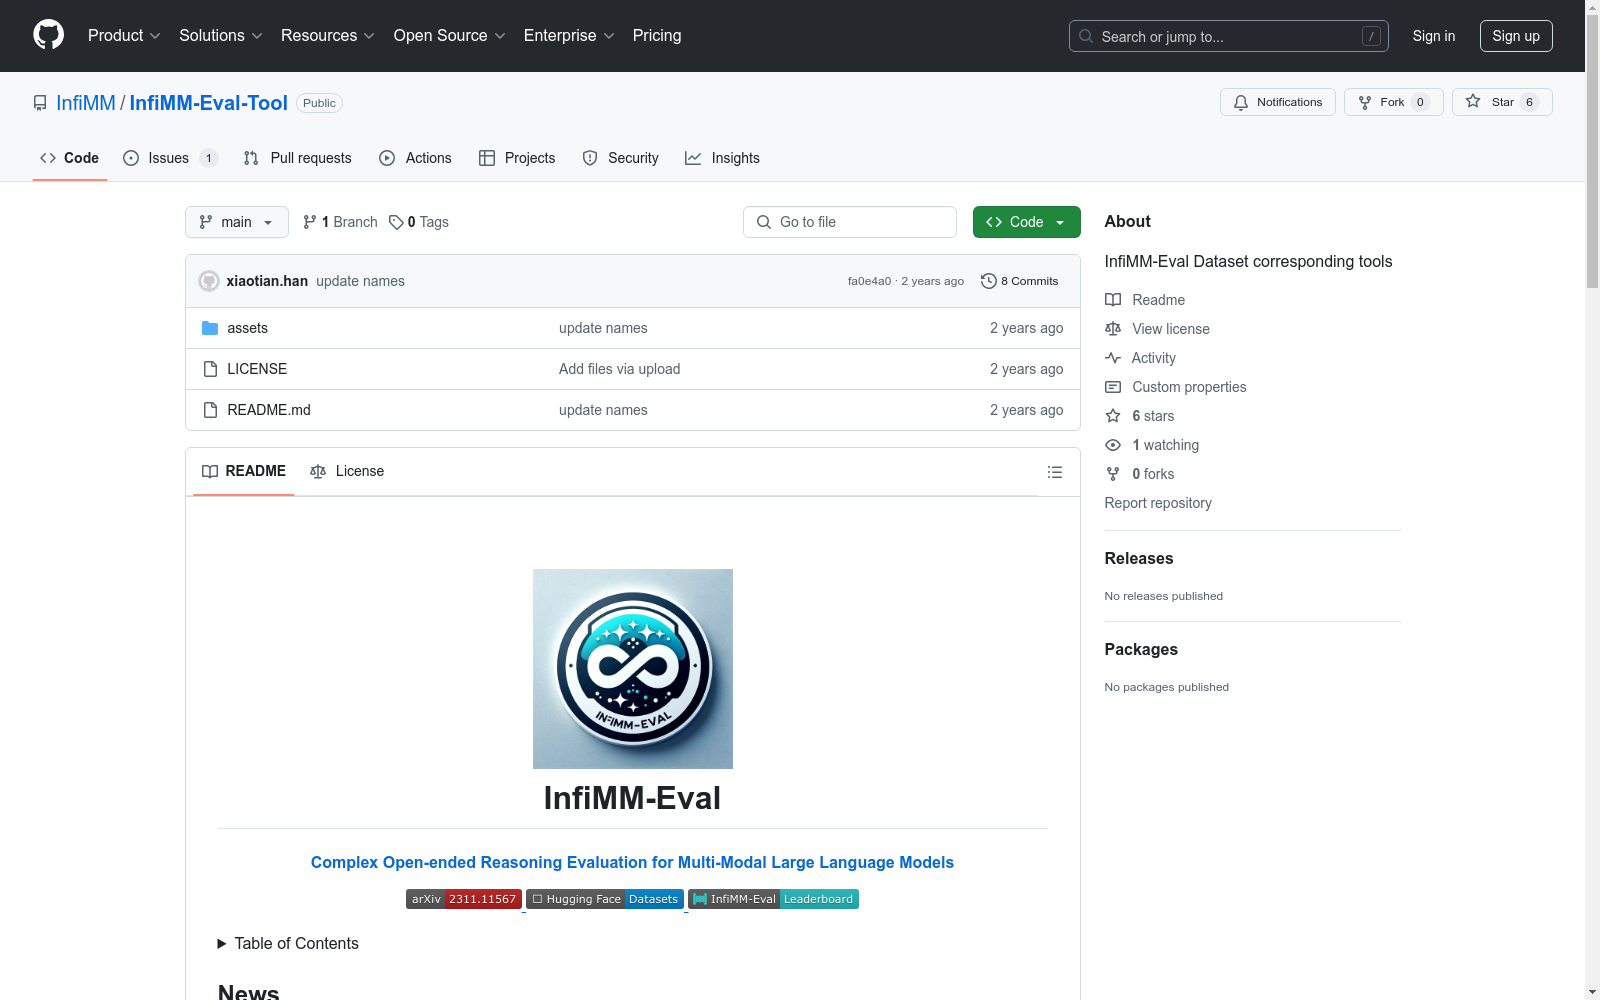This screenshot has height=1000, width=1600.
Task: Open the Notifications button
Action: (1278, 102)
